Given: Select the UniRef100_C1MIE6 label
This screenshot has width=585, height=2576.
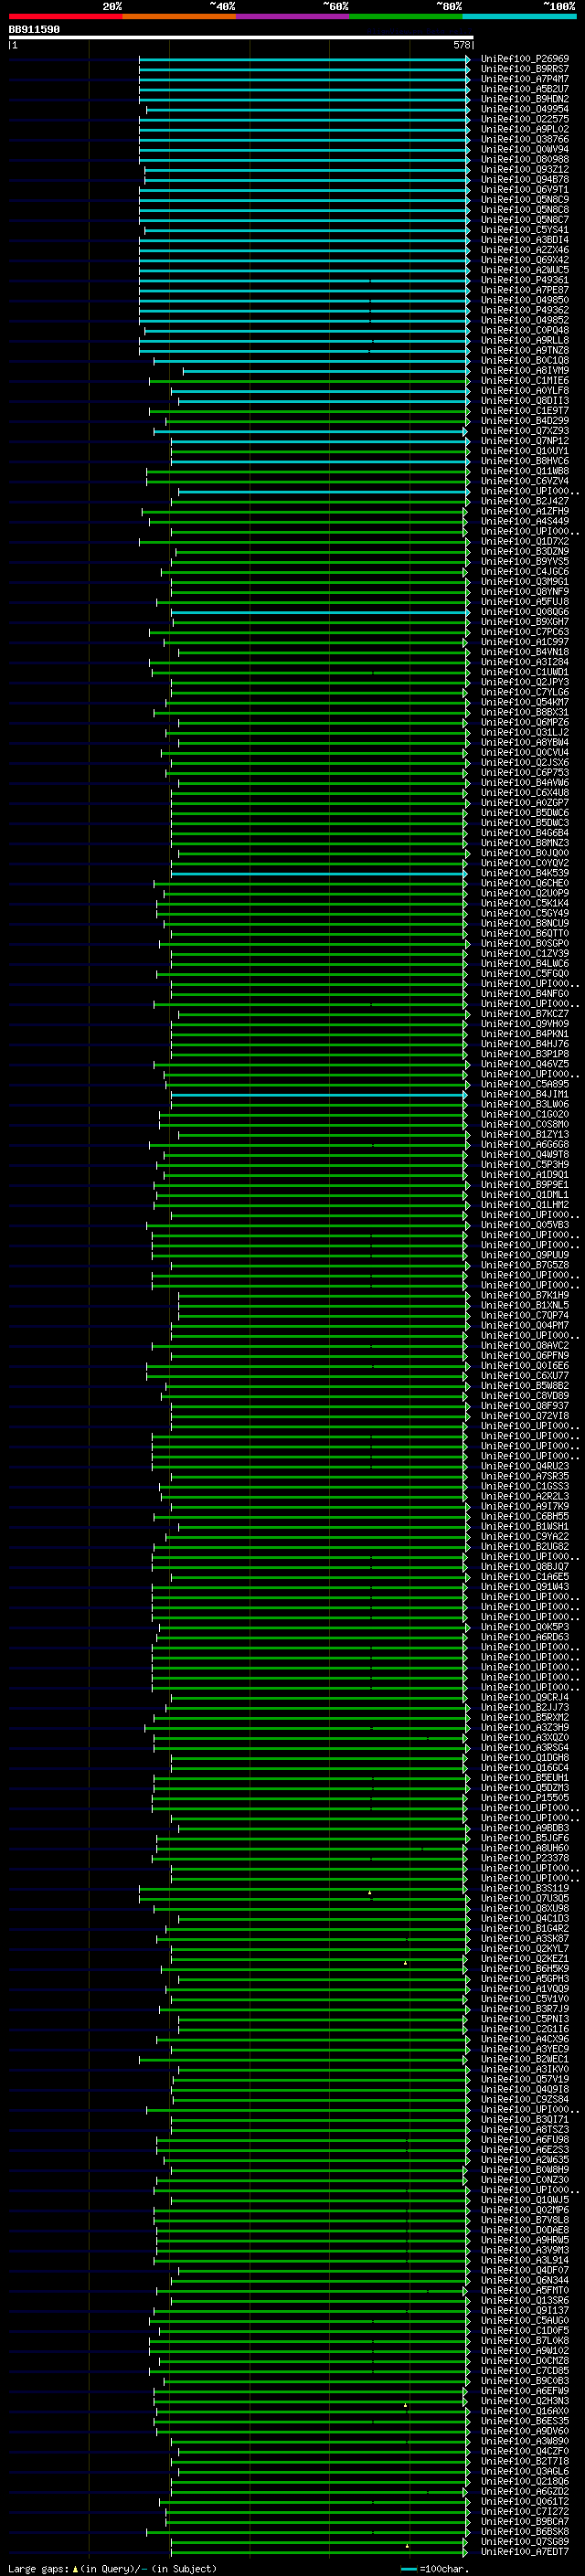Looking at the screenshot, I should pos(525,380).
